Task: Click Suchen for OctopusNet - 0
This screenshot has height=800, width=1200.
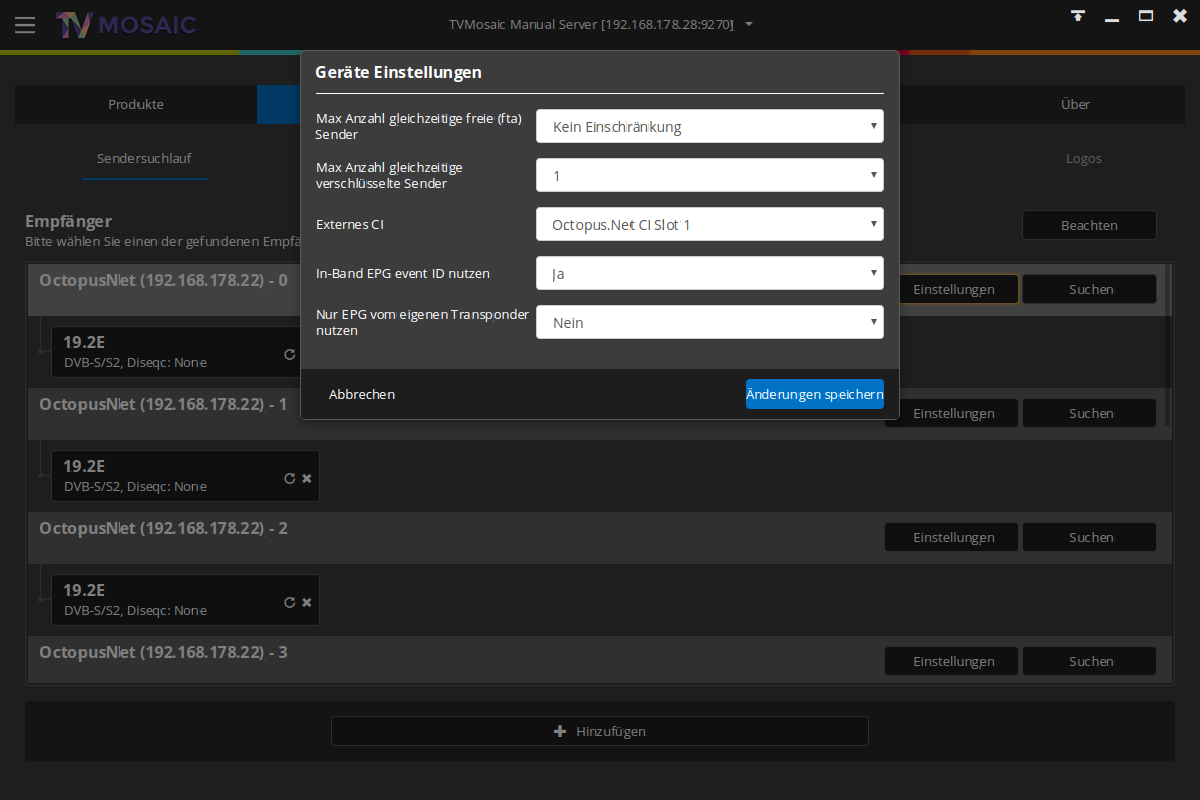Action: [x=1090, y=289]
